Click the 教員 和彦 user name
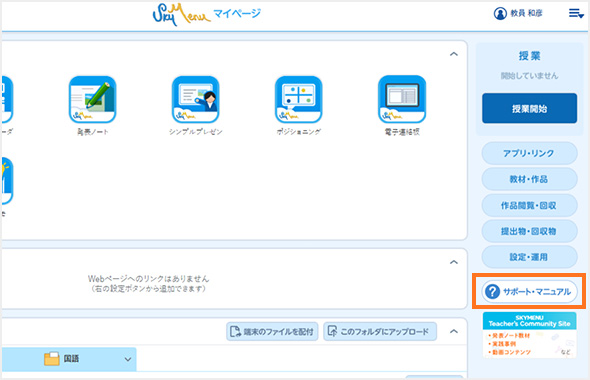Viewport: 590px width, 380px height. coord(526,14)
